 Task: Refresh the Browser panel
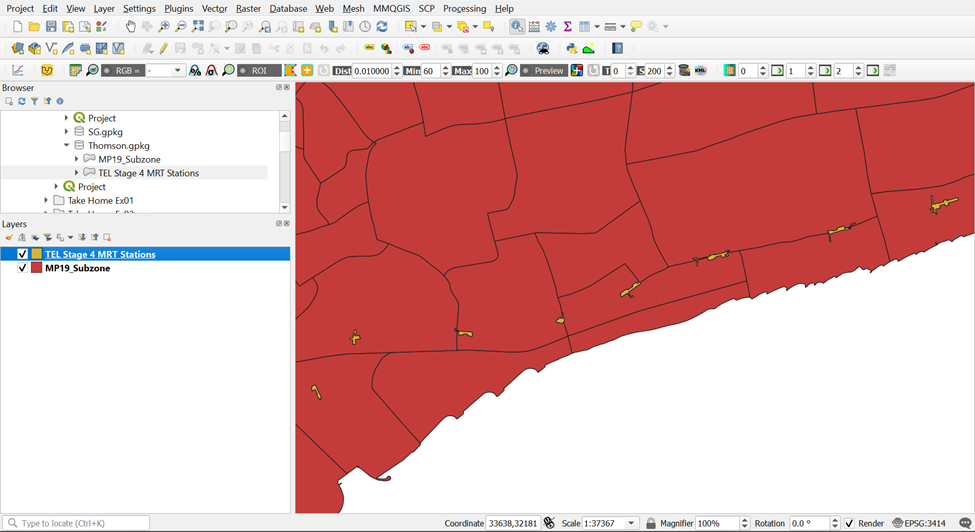tap(22, 101)
